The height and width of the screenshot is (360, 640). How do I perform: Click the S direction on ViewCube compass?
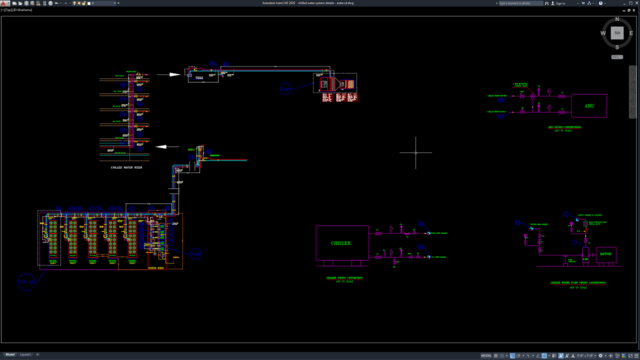point(617,47)
